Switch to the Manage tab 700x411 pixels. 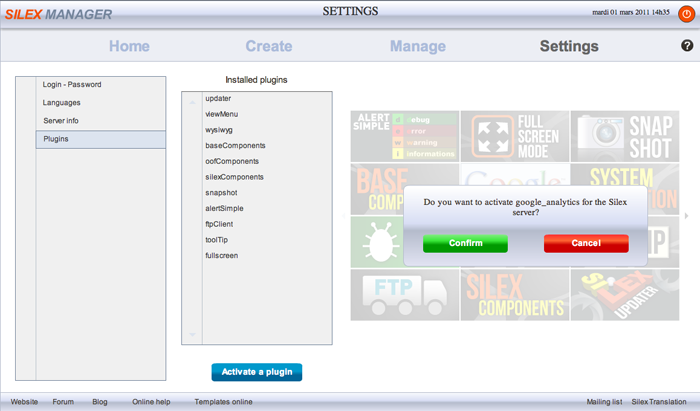click(x=418, y=46)
